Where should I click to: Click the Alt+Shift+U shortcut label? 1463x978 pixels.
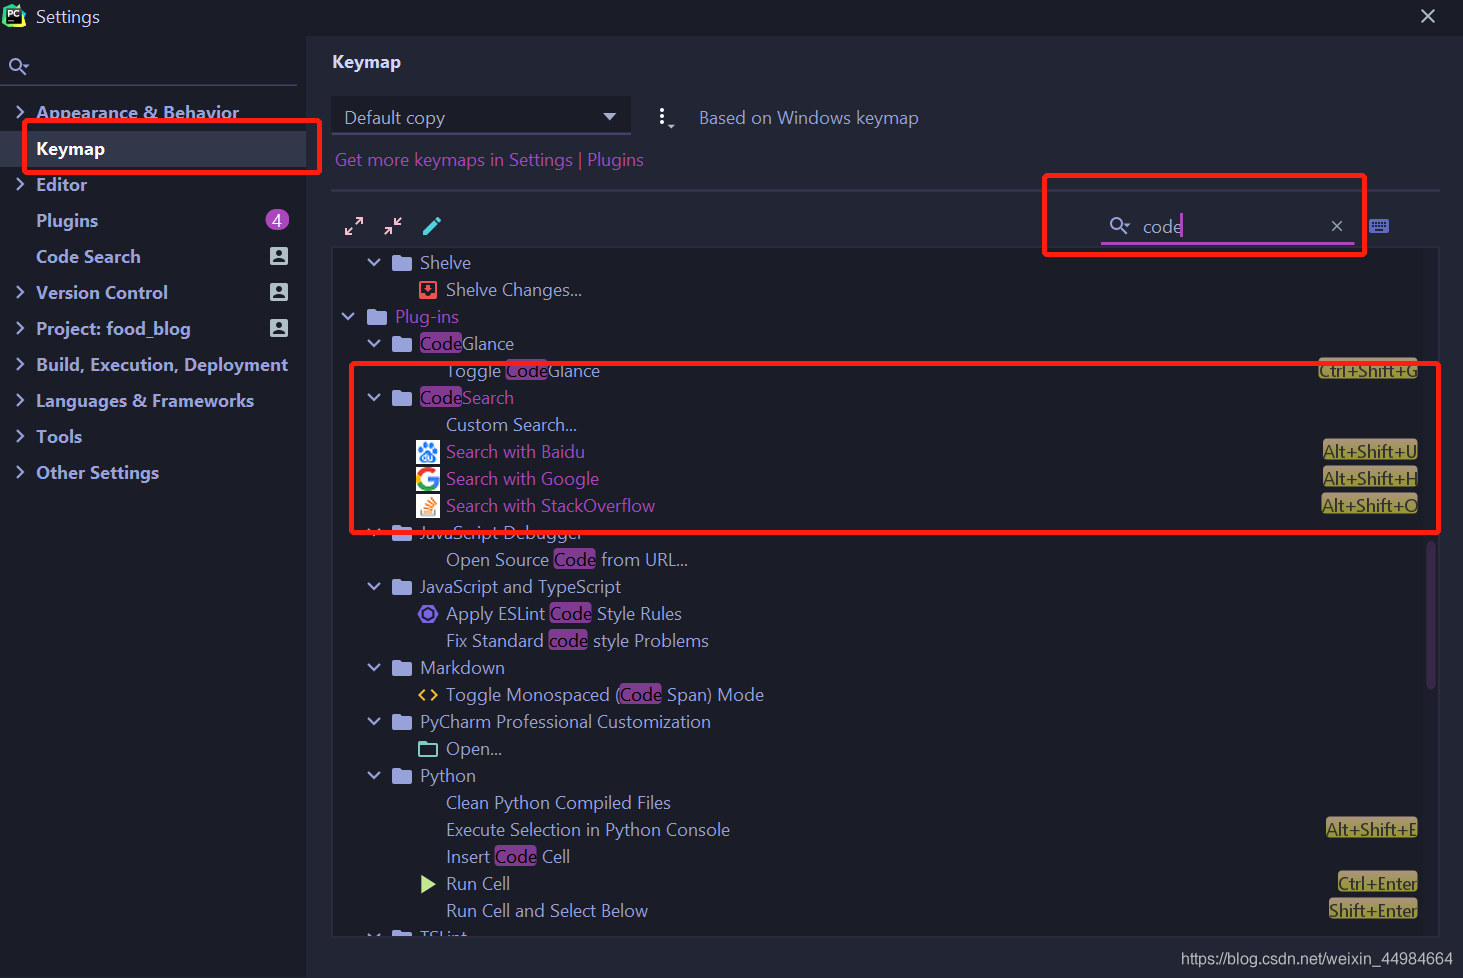[x=1370, y=452]
